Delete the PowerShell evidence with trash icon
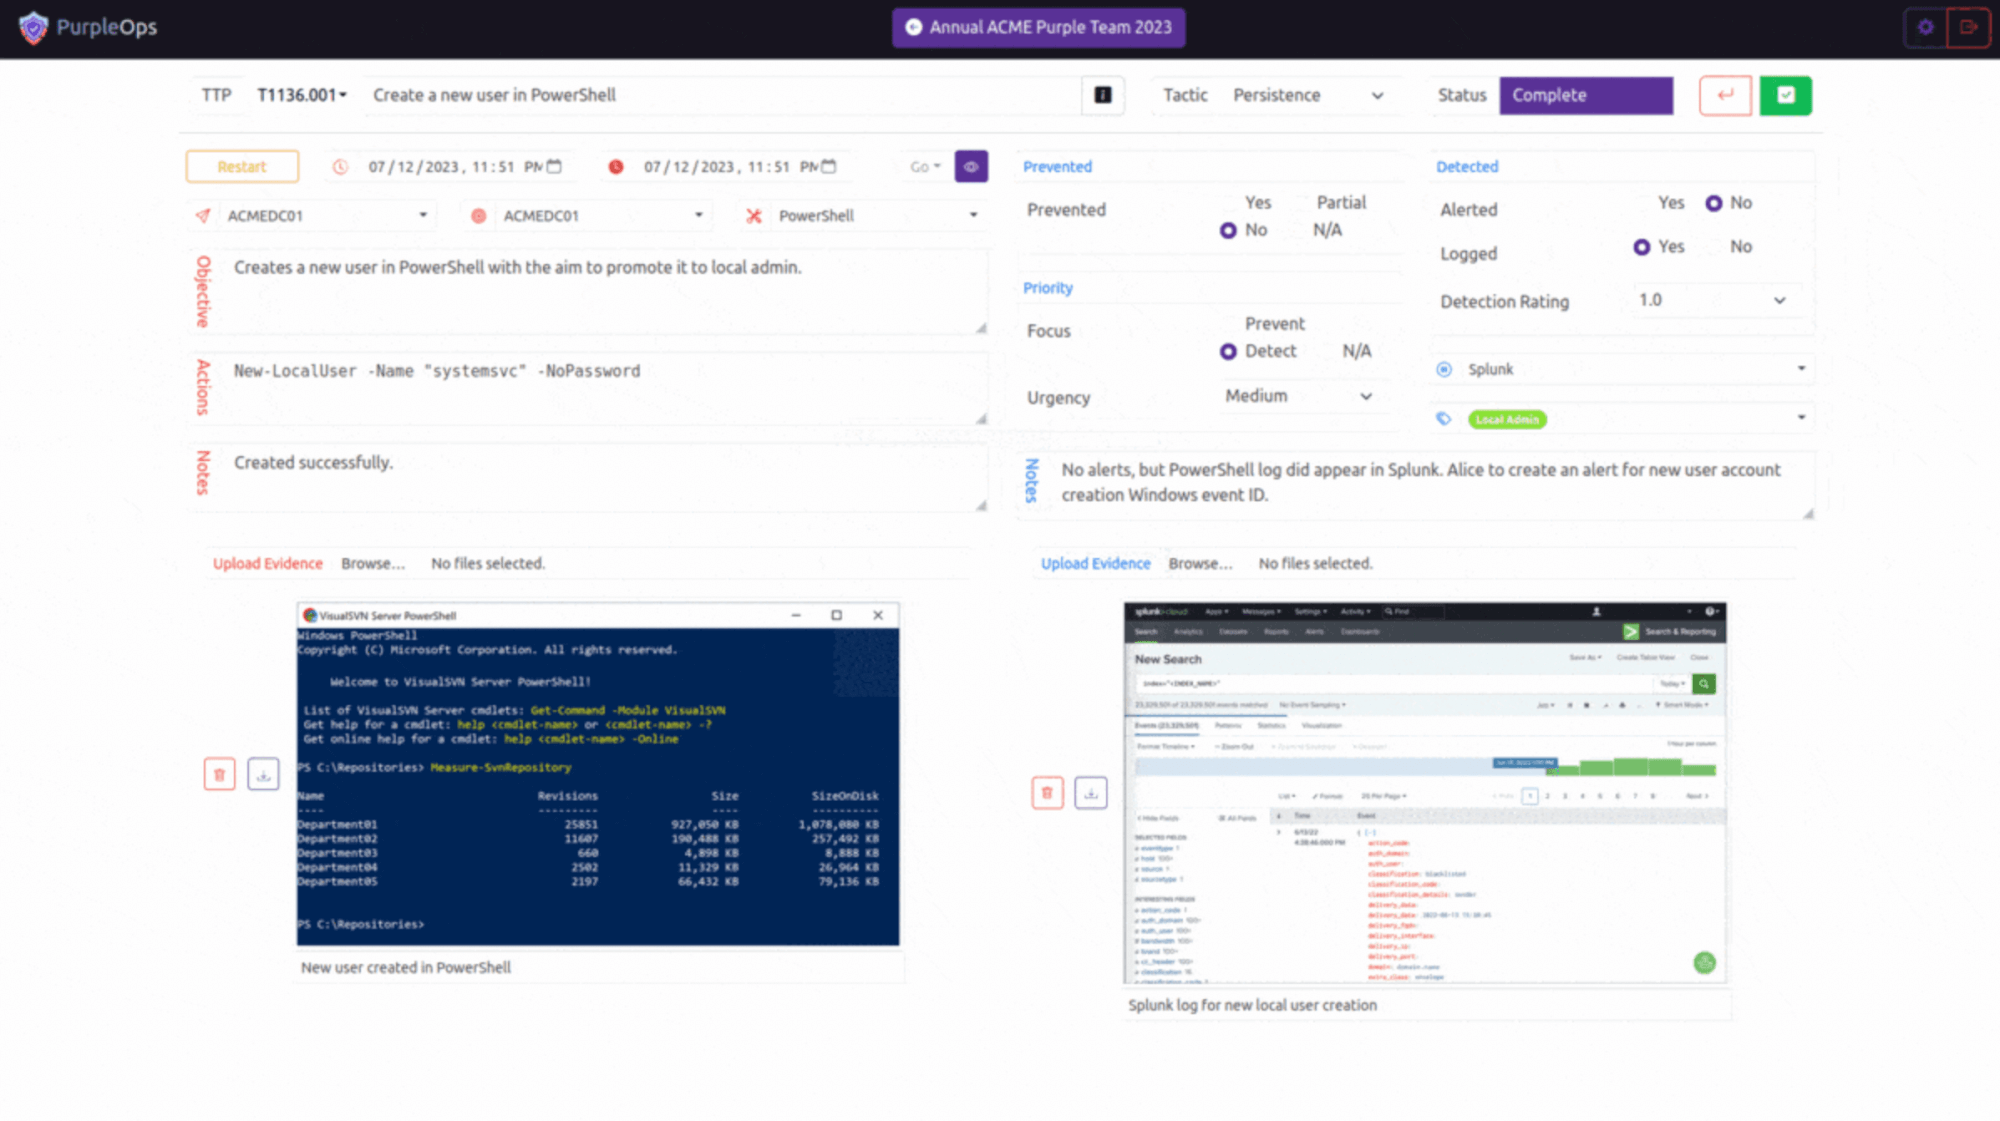 click(x=220, y=774)
